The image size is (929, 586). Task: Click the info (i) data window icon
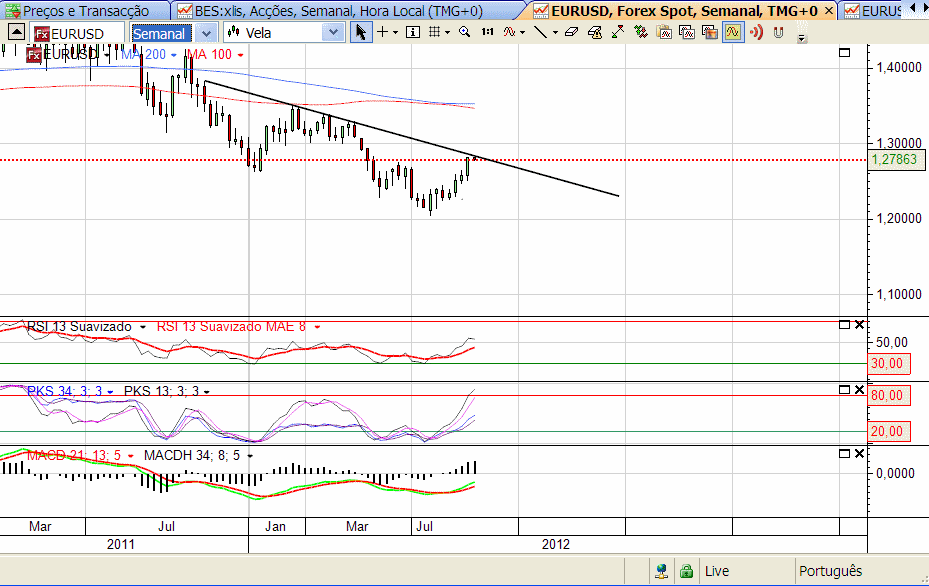coord(413,32)
